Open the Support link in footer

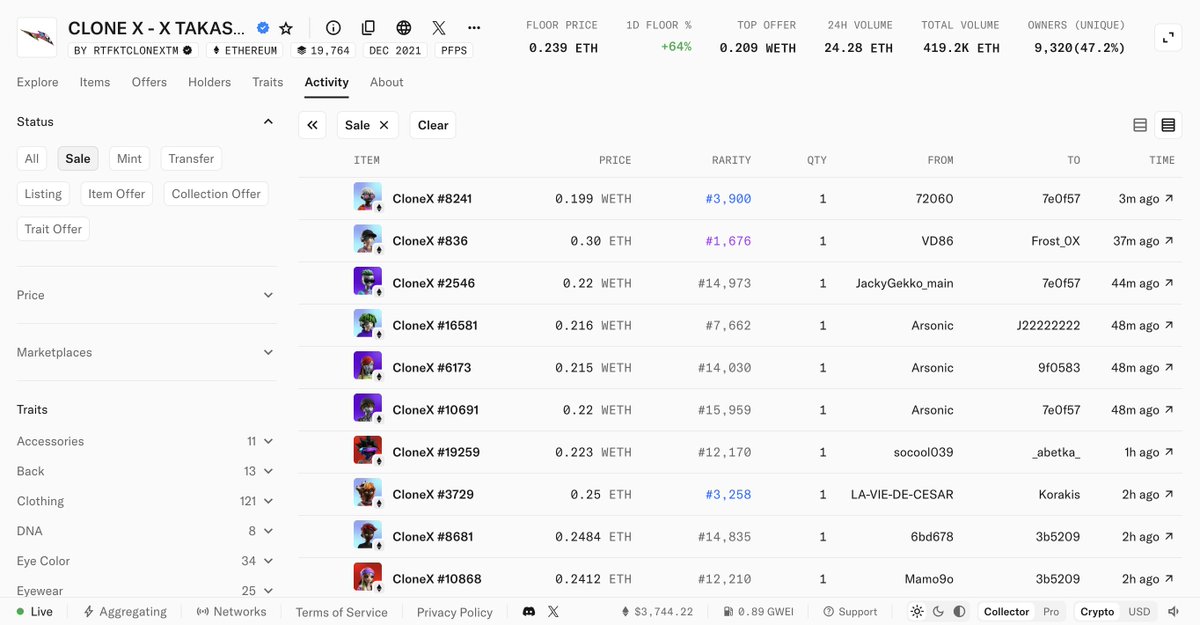point(850,611)
